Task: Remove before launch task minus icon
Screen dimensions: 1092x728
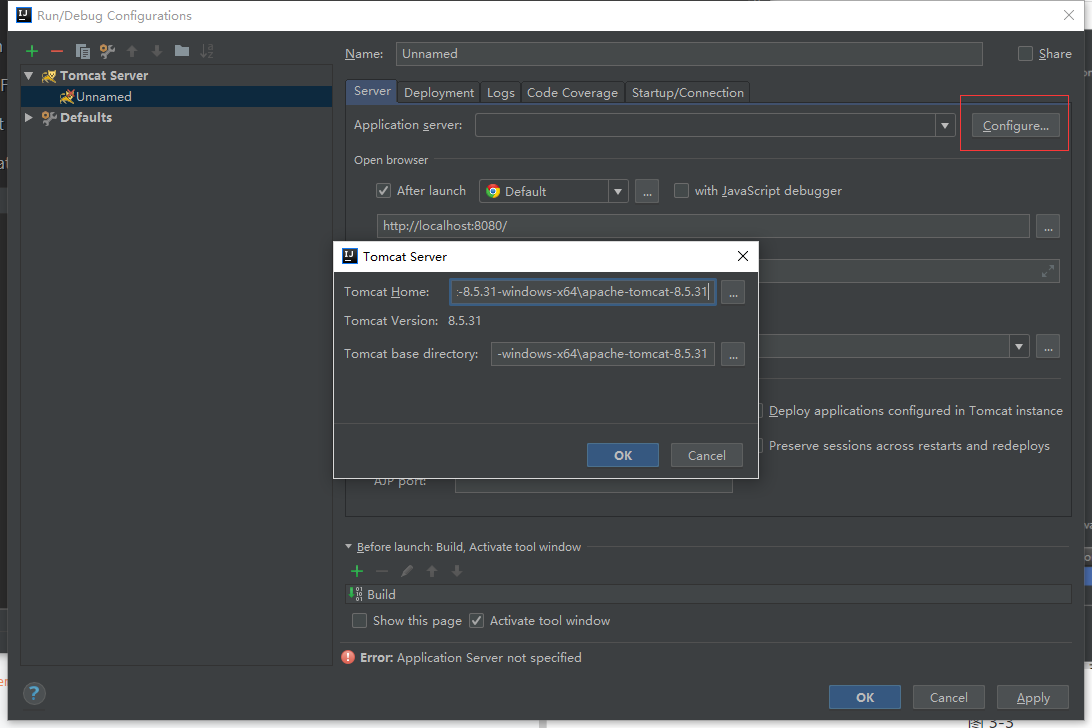Action: point(382,571)
